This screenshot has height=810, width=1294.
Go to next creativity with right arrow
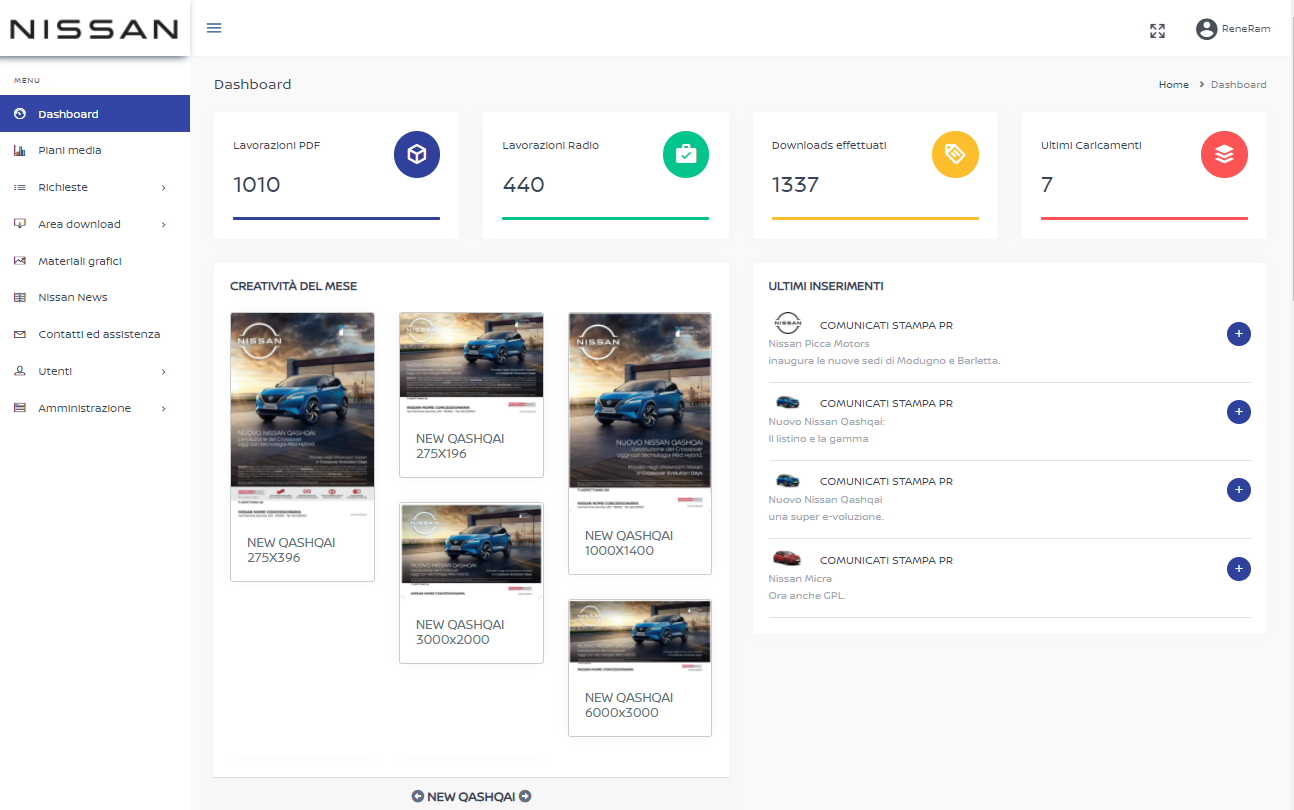pos(525,797)
